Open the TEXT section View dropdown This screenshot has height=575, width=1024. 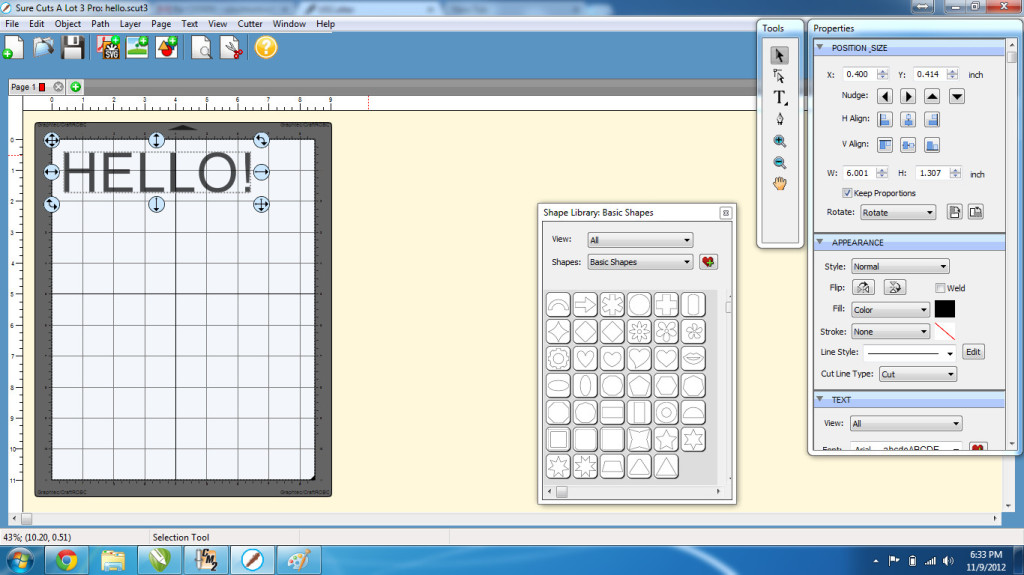906,423
